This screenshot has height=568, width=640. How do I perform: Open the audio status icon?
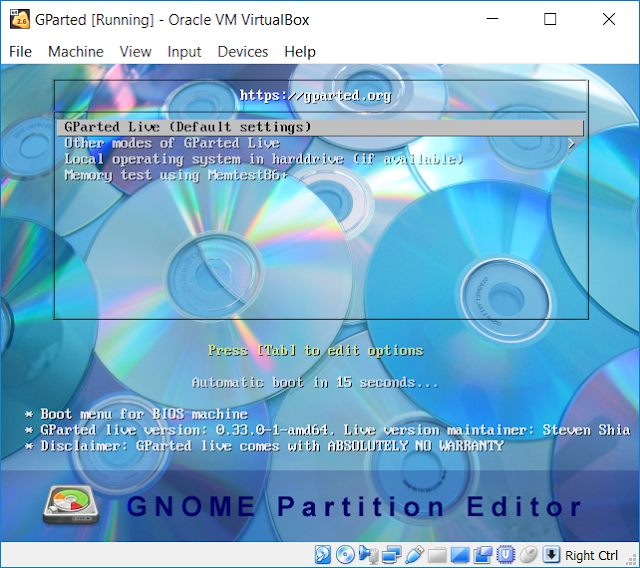(369, 555)
